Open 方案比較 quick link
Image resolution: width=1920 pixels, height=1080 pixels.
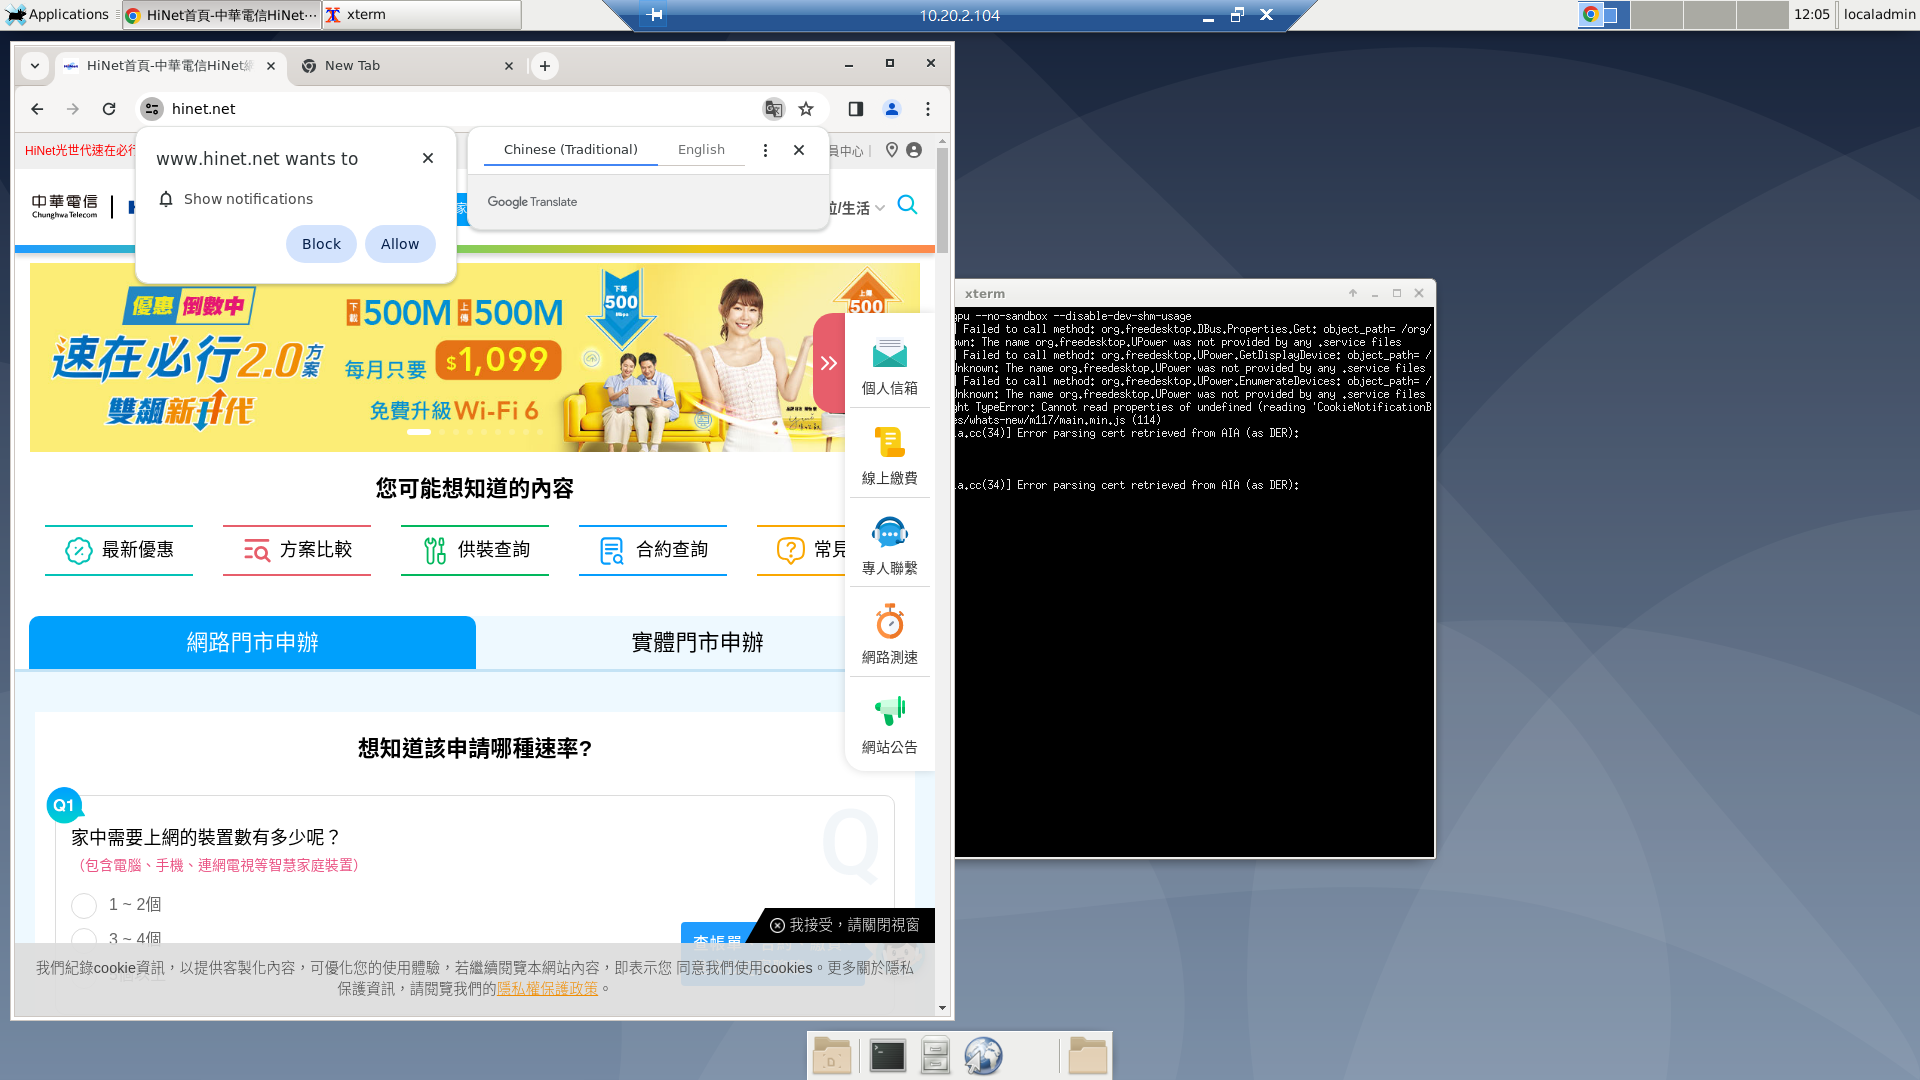[297, 550]
